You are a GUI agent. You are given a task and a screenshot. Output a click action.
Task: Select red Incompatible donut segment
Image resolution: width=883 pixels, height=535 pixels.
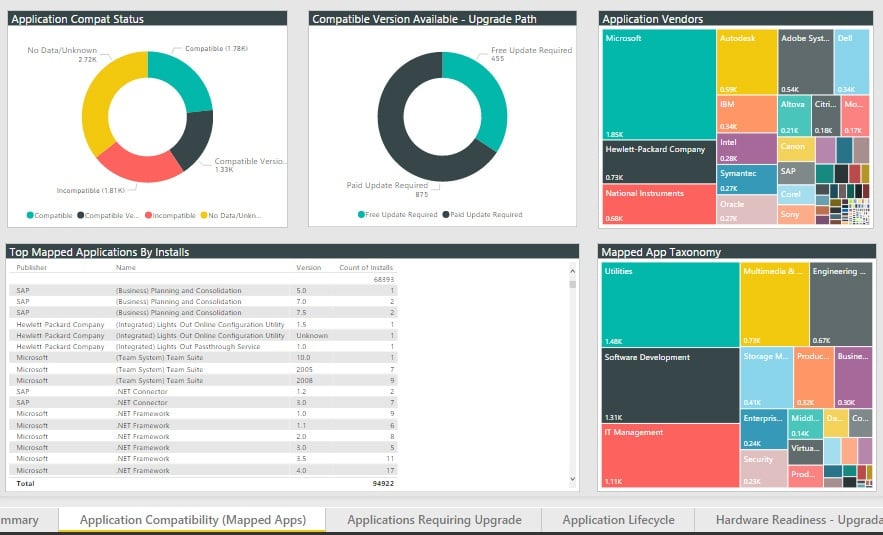[140, 164]
